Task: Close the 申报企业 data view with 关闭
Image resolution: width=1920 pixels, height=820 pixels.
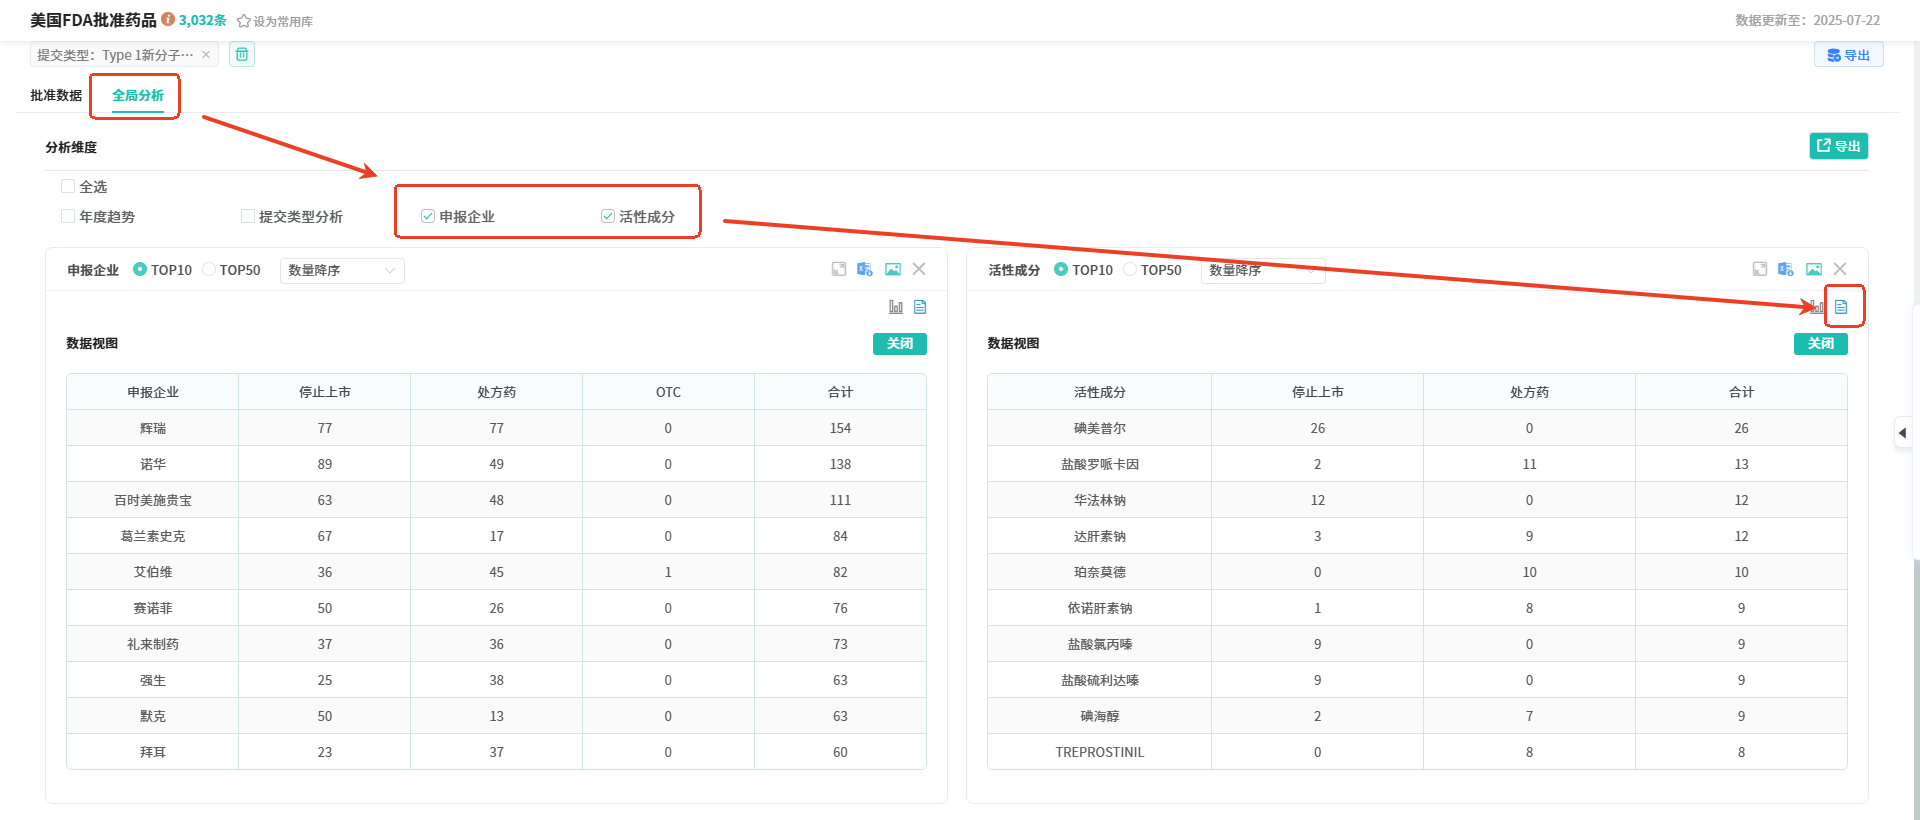Action: 899,343
